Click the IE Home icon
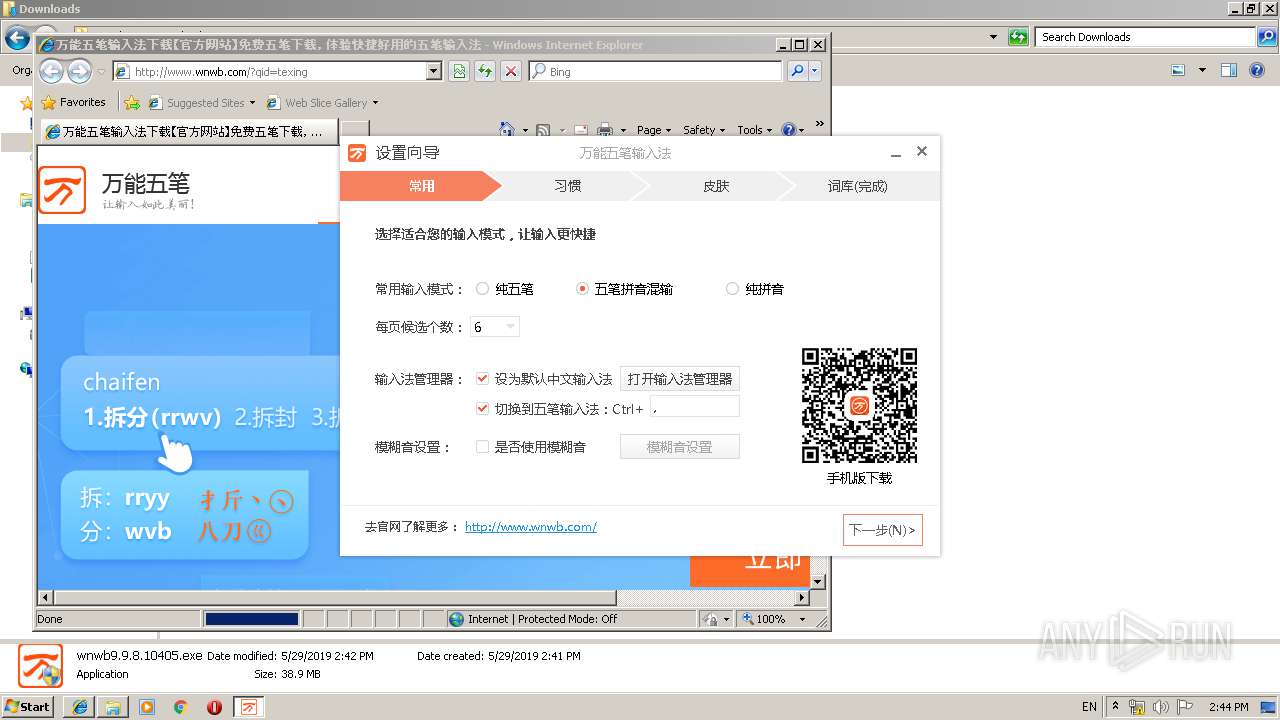The image size is (1280, 720). pyautogui.click(x=507, y=130)
